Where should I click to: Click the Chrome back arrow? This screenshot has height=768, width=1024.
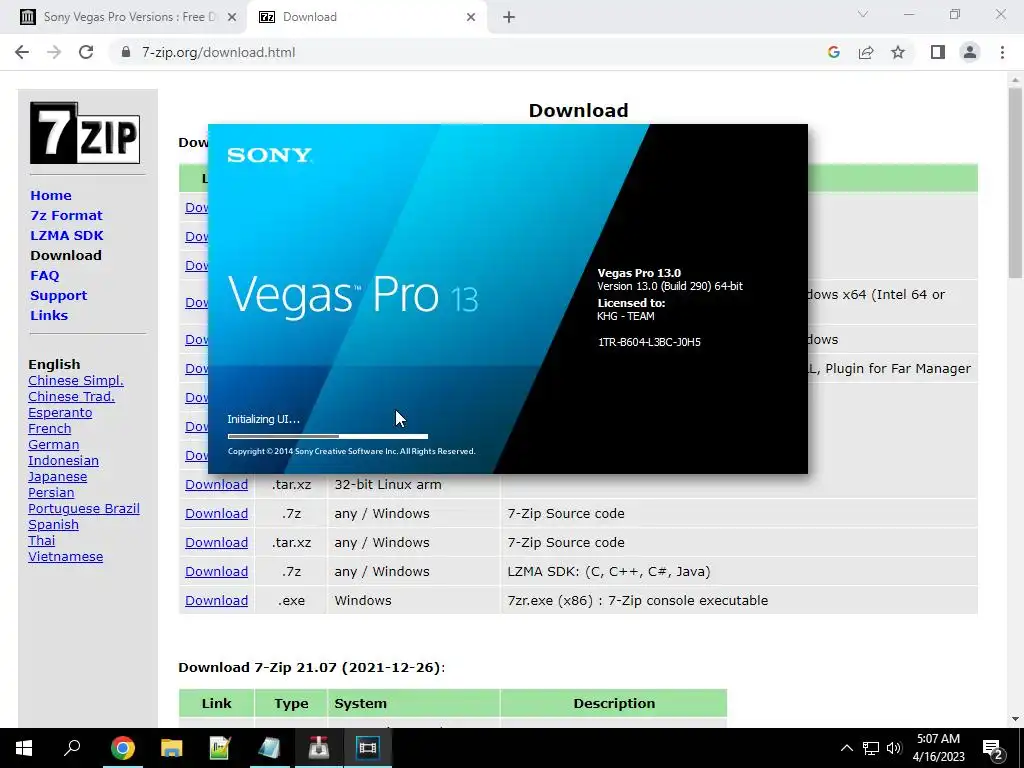(x=22, y=52)
